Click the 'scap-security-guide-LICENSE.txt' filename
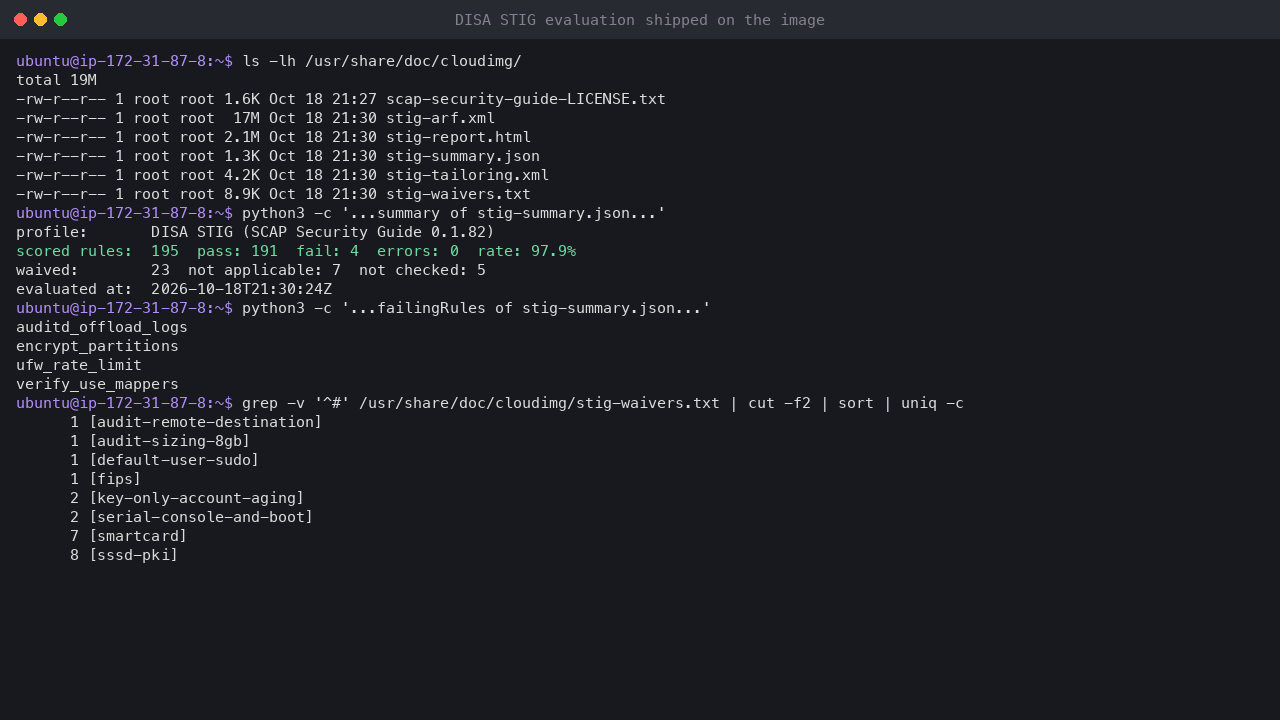The height and width of the screenshot is (720, 1280). coord(526,99)
